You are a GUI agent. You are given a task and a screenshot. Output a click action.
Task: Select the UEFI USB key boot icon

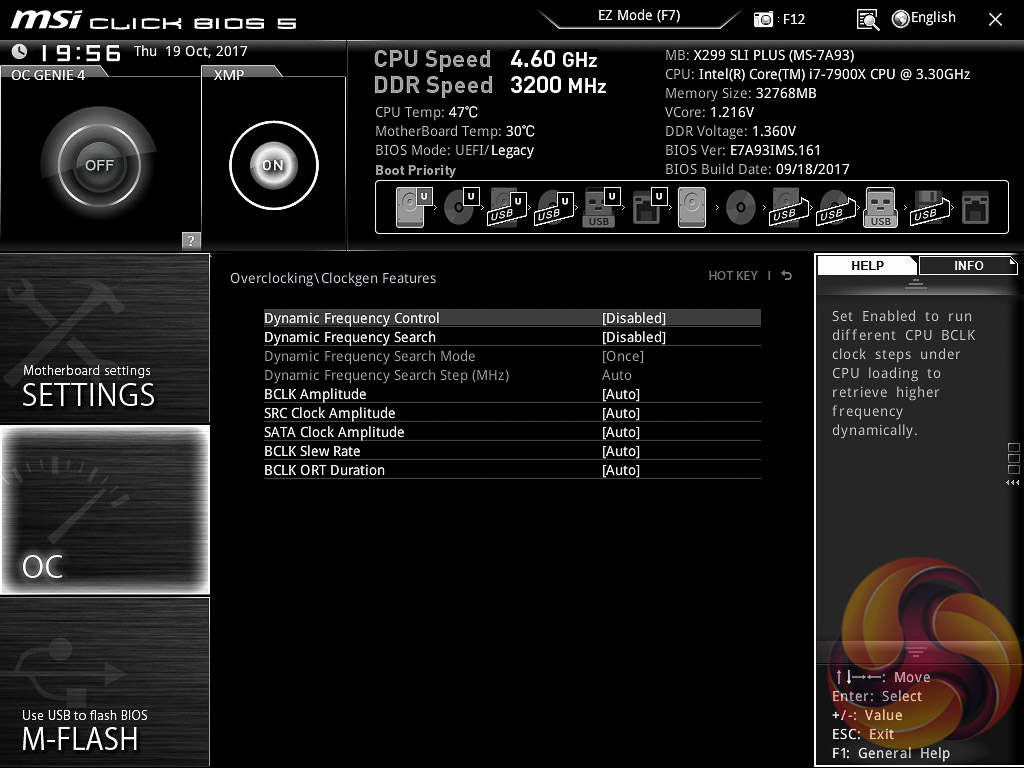[x=601, y=207]
